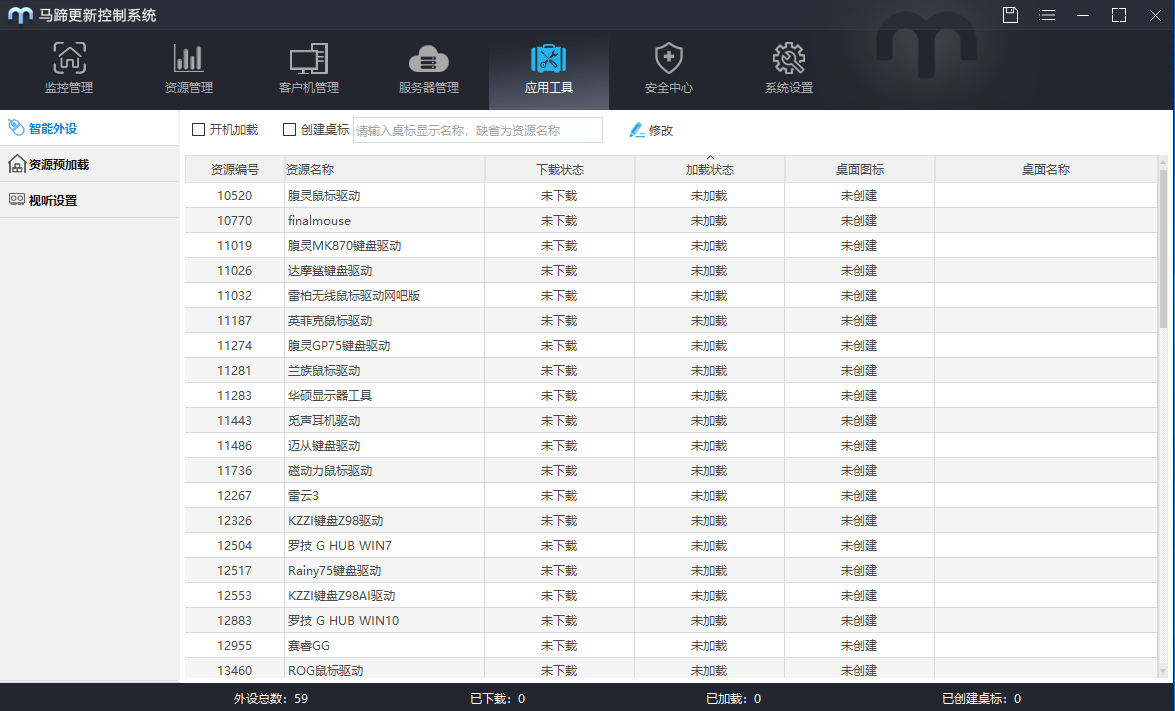Select row Rainy75键盘驱动
Screen dimensions: 1175x711
click(x=671, y=570)
